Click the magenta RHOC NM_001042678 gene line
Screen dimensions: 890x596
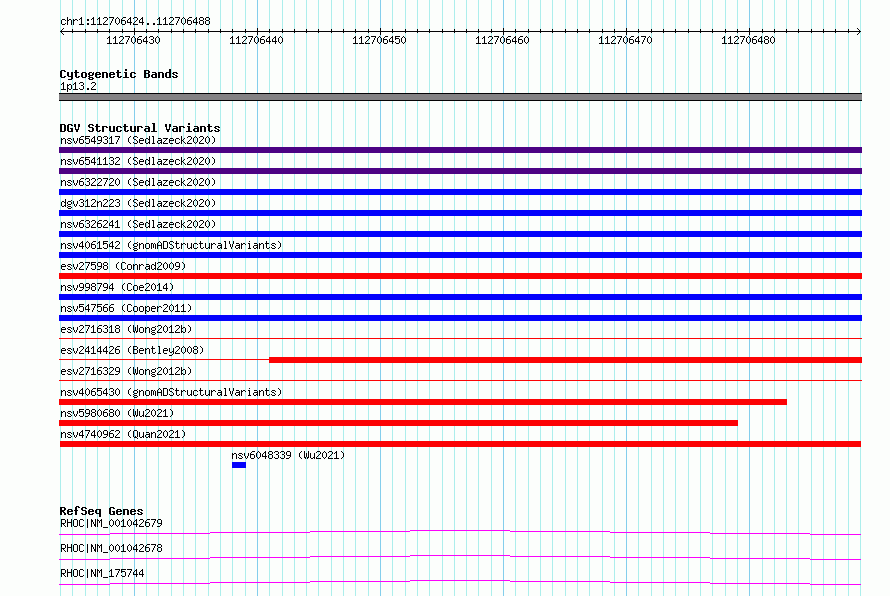(460, 557)
